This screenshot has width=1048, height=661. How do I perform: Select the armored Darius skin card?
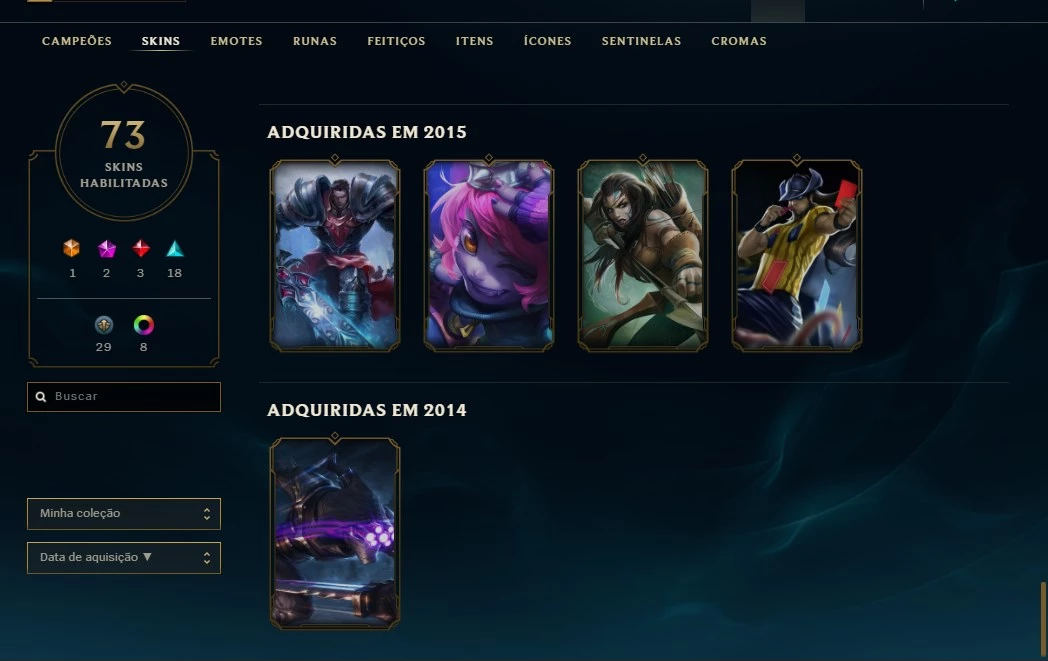point(335,255)
